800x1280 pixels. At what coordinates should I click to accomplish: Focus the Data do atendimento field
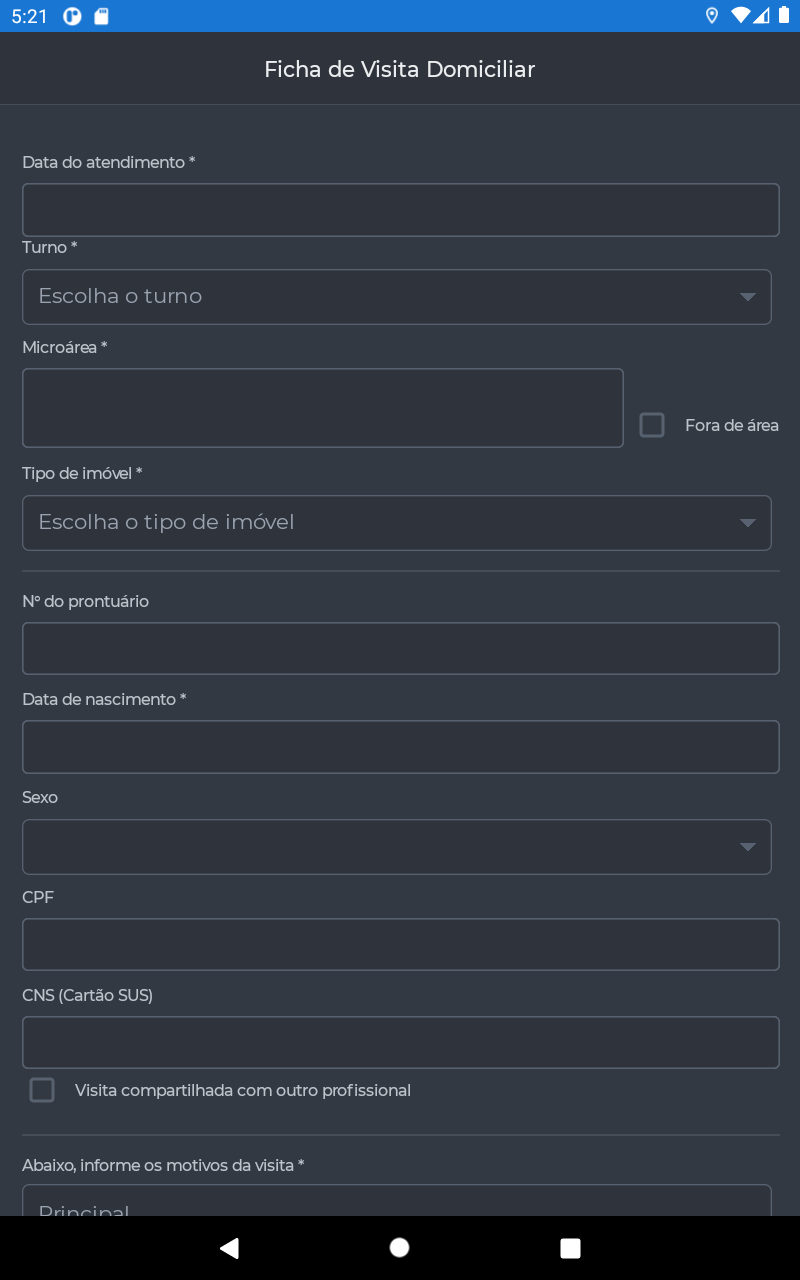(x=401, y=210)
